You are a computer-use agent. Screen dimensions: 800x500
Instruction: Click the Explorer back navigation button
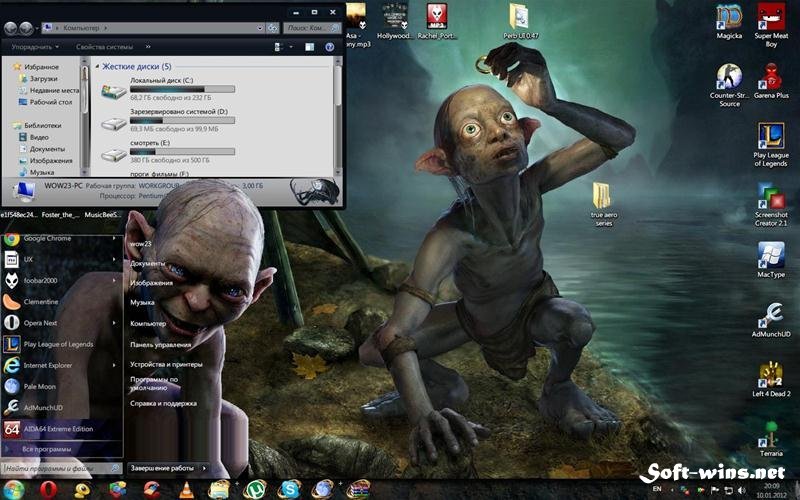[x=10, y=28]
